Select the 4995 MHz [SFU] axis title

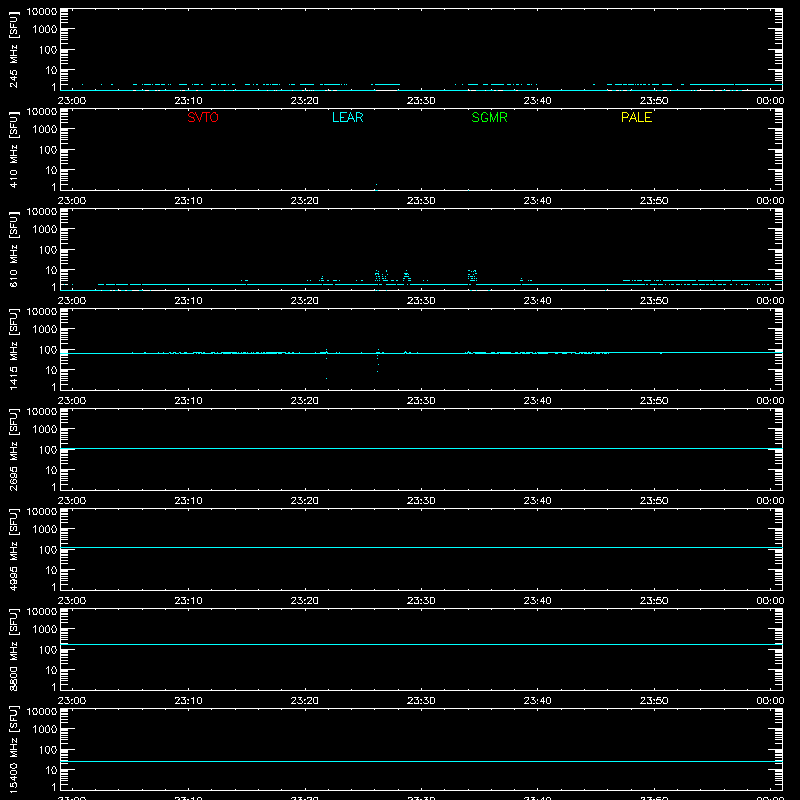(13, 549)
